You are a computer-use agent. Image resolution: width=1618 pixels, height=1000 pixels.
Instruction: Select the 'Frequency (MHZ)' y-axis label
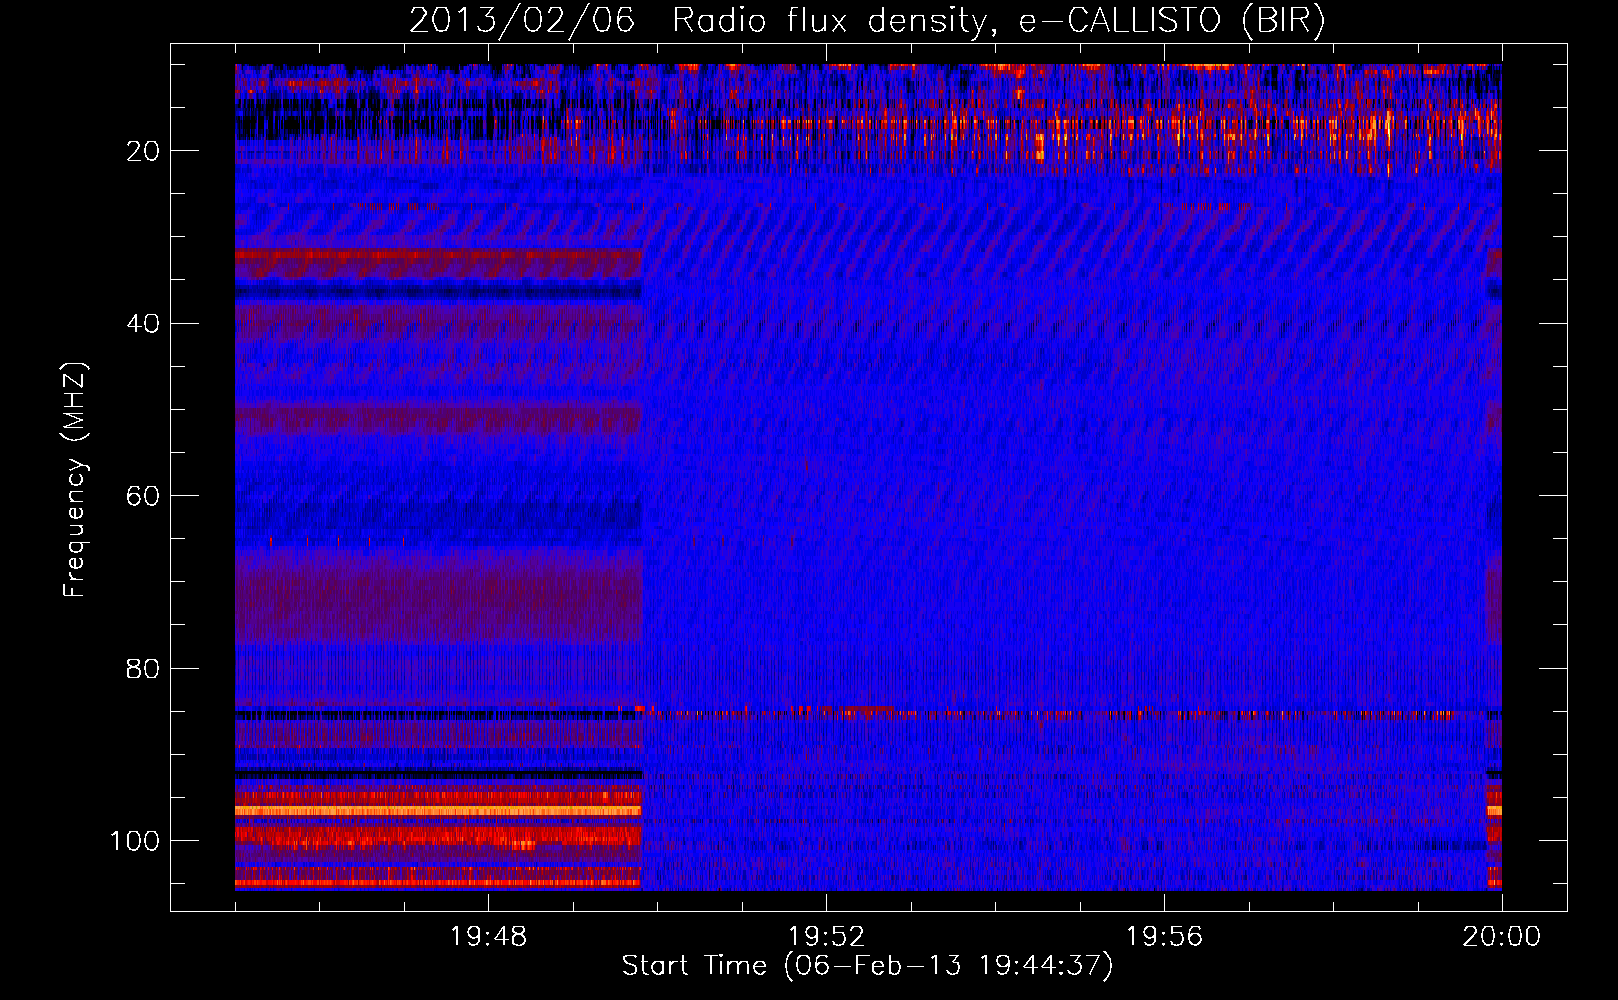tap(75, 479)
